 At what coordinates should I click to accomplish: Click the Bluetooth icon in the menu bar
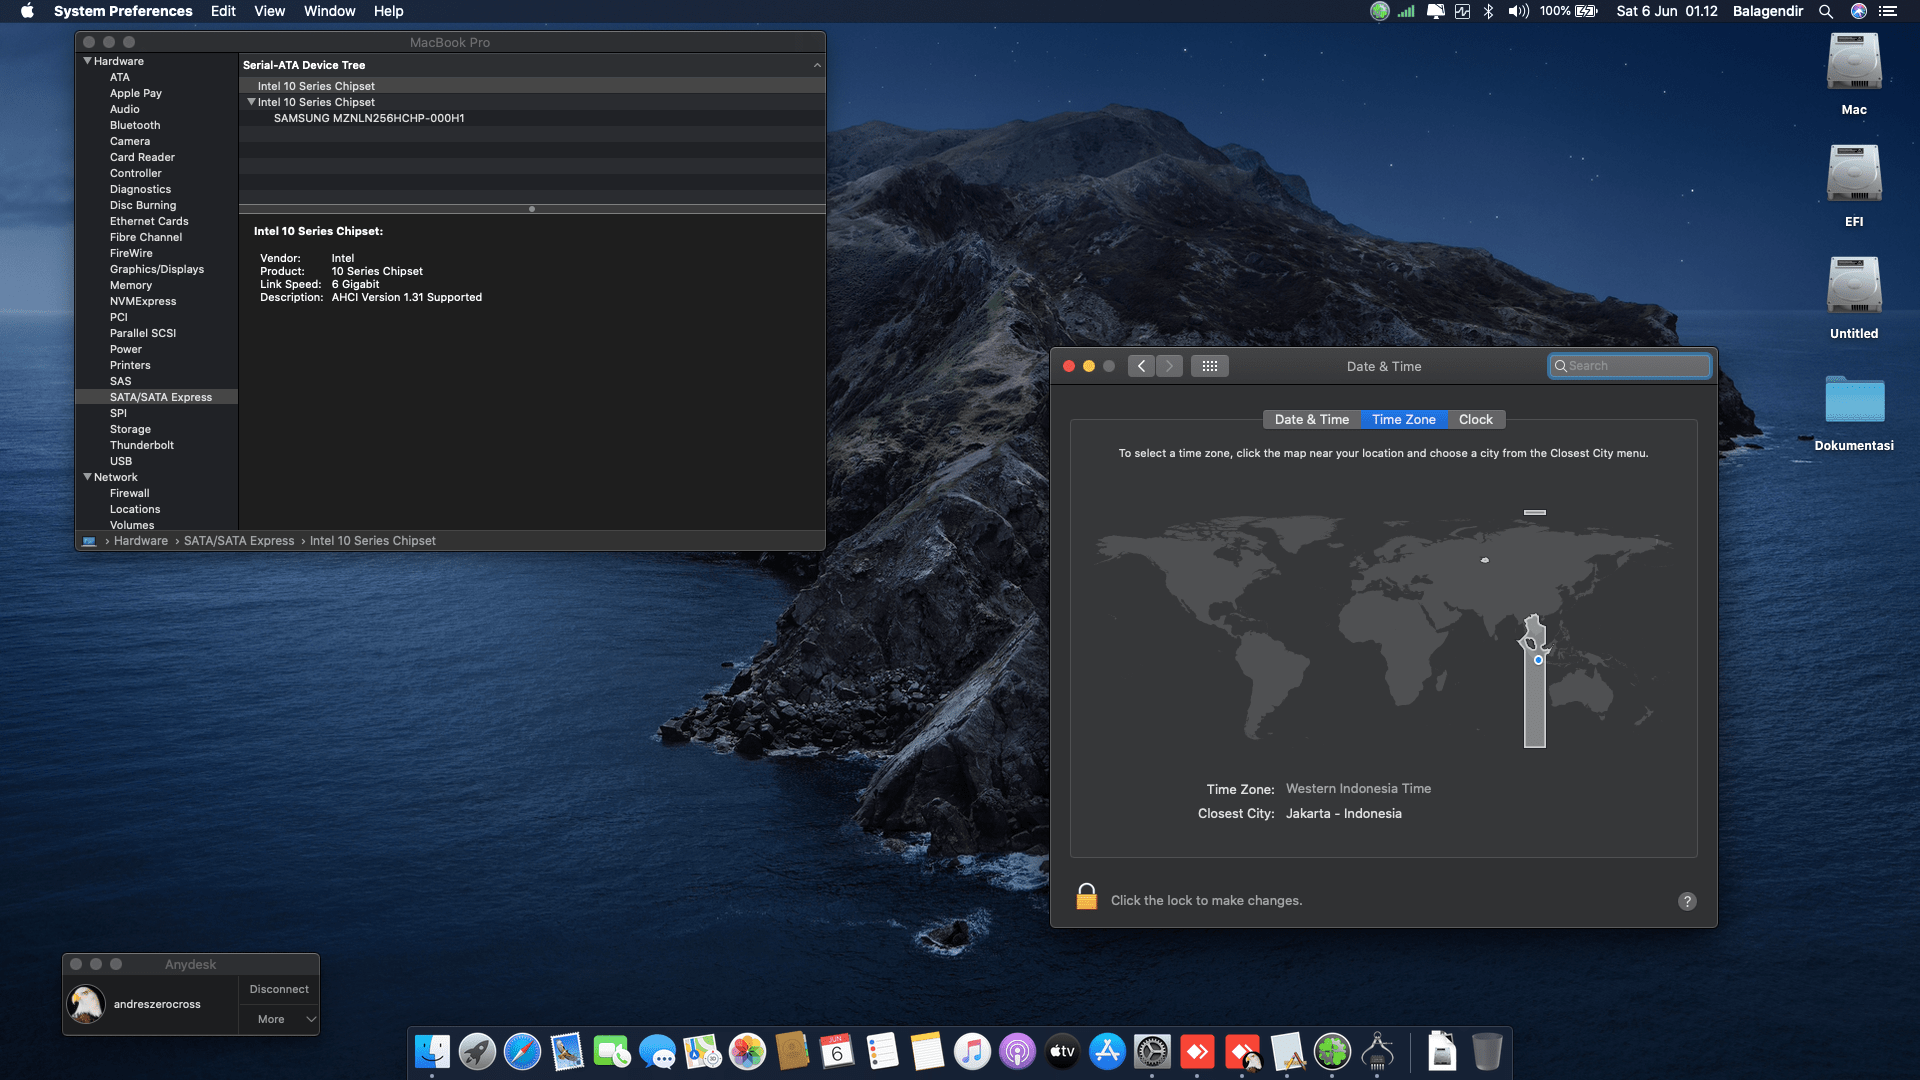(1489, 11)
